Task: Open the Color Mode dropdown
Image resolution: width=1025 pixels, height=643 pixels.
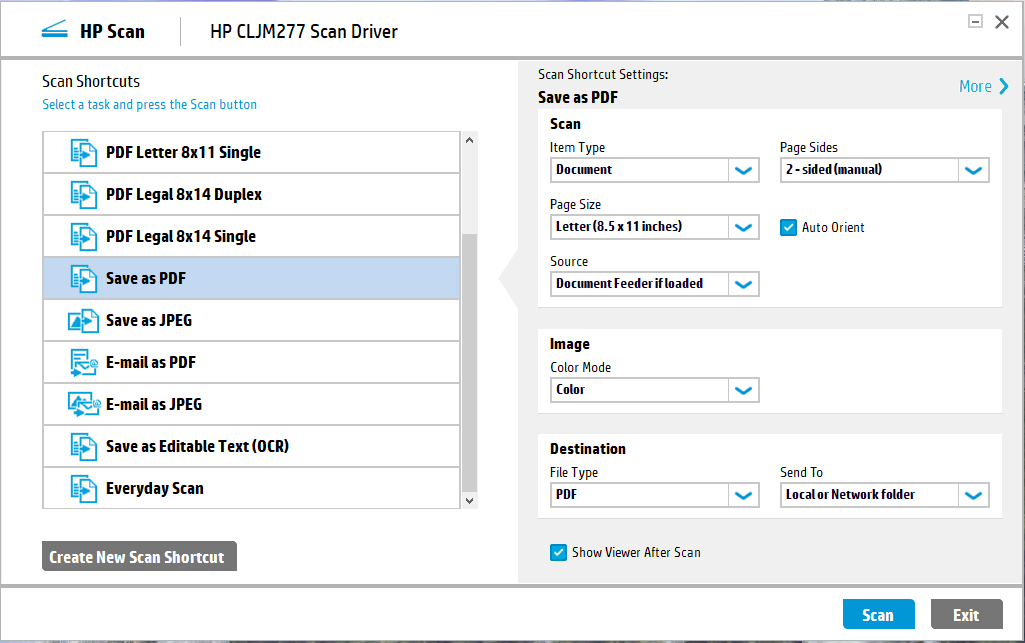Action: 743,390
